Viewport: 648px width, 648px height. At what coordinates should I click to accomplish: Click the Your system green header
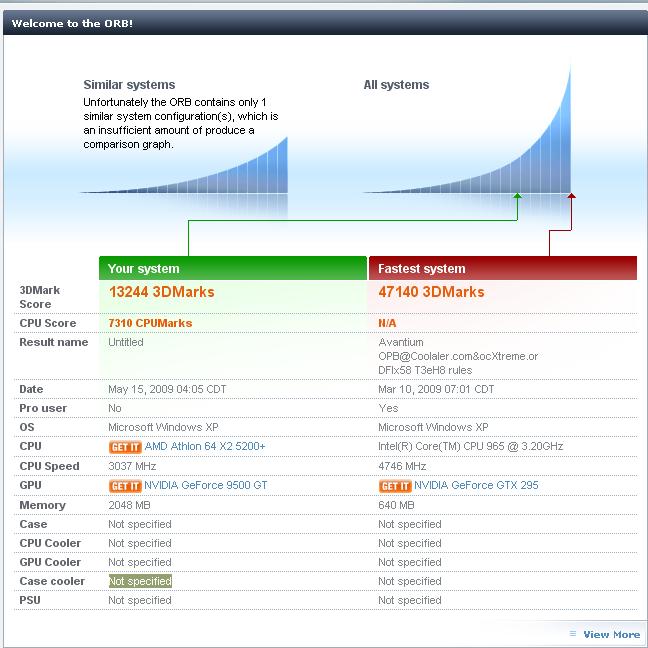(233, 268)
